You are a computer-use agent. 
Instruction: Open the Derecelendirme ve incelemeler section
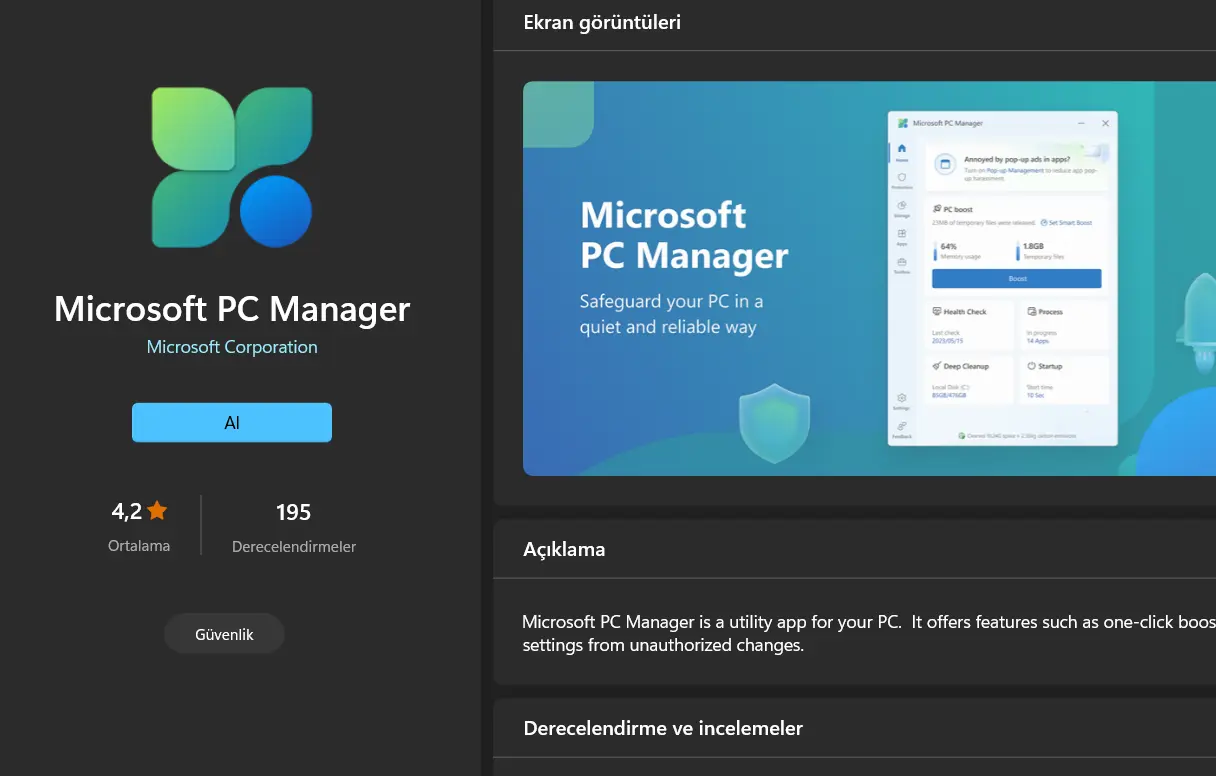click(663, 728)
